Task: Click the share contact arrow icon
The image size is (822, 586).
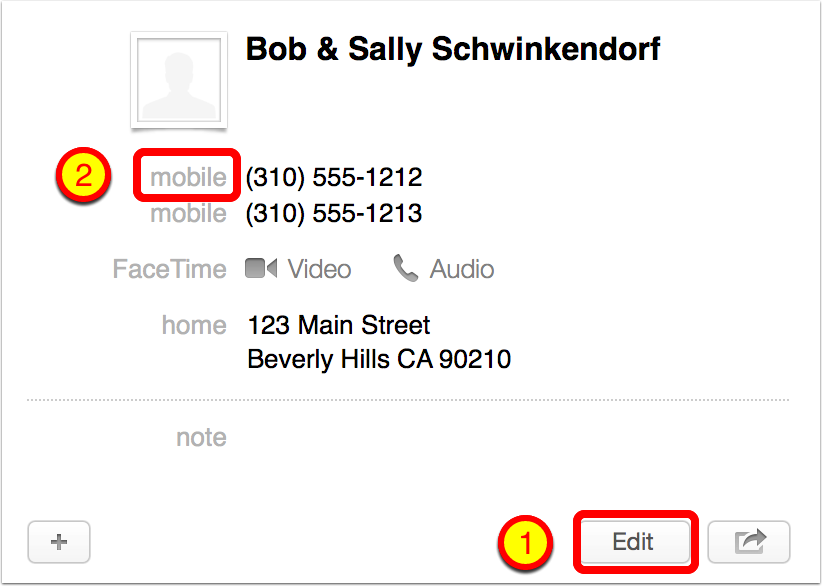Action: (748, 542)
